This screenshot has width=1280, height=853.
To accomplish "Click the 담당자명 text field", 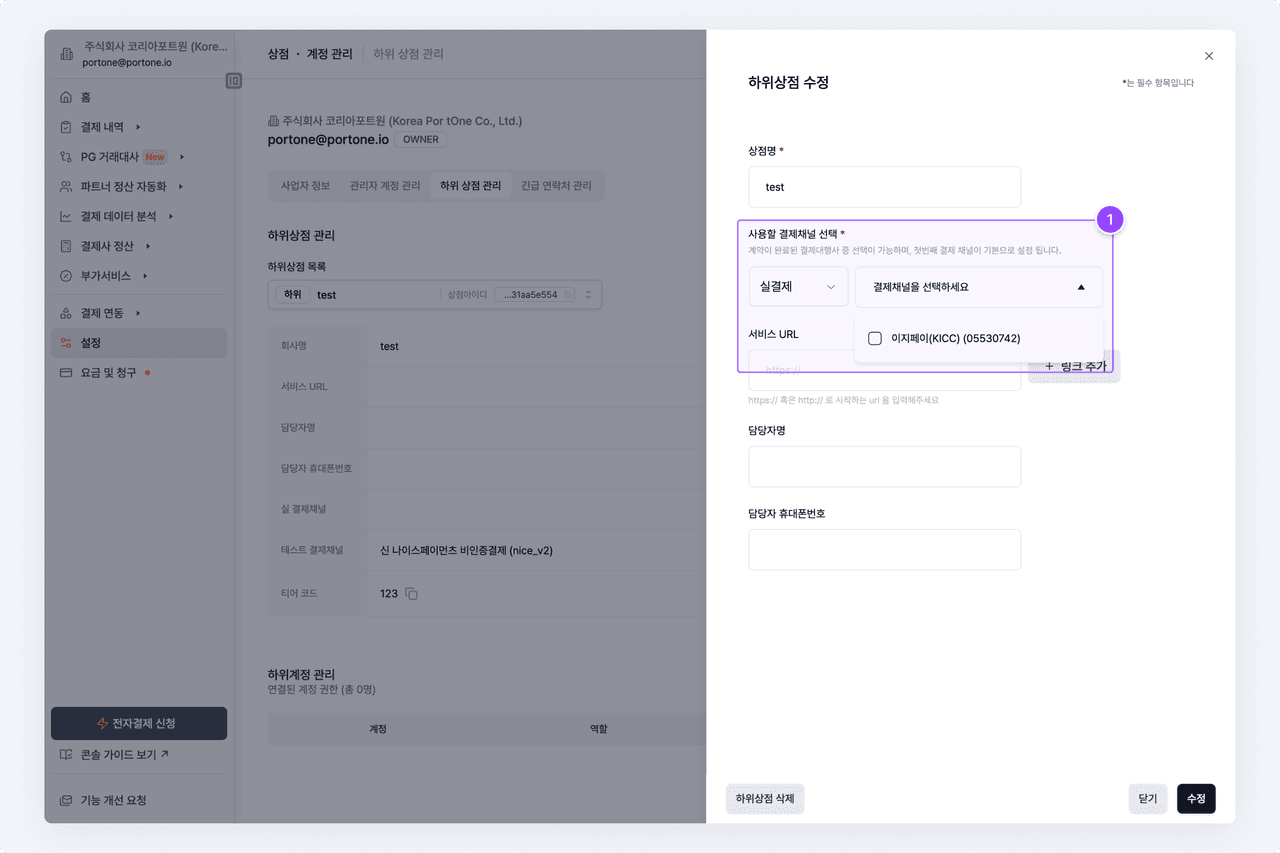I will point(884,467).
